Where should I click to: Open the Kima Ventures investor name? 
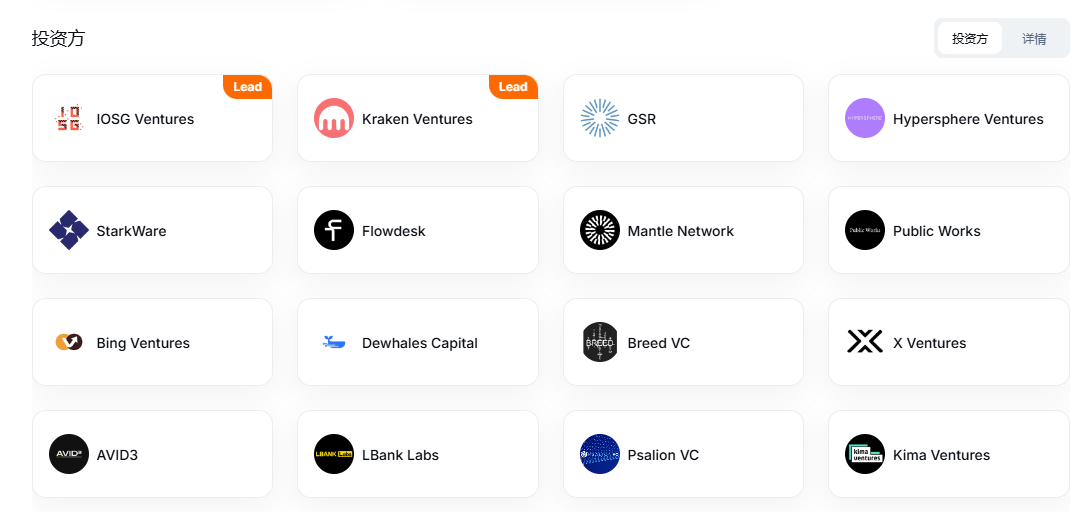coord(941,455)
